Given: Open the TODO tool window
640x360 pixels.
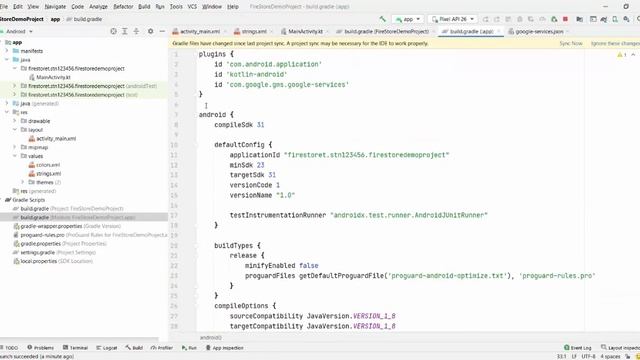Looking at the screenshot, I should [10, 348].
